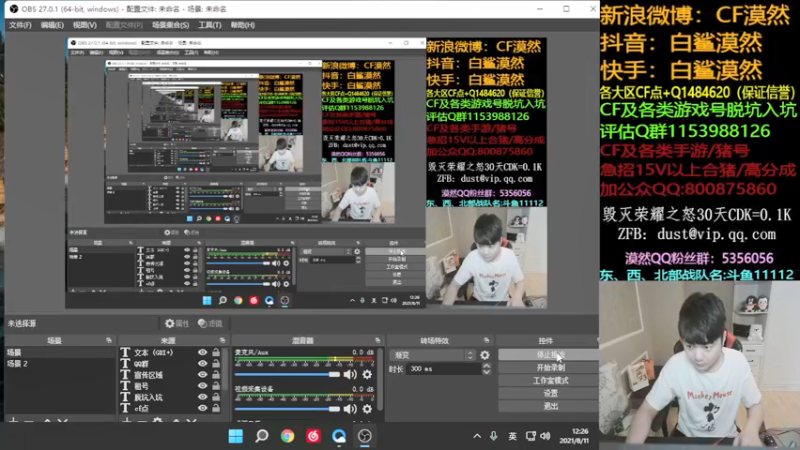Increase 时长 duration with up arrow
Viewport: 800px width, 450px height.
(487, 366)
